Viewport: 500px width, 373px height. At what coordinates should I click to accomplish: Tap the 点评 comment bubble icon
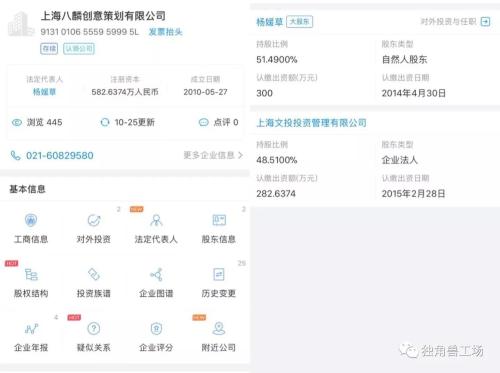tap(203, 122)
